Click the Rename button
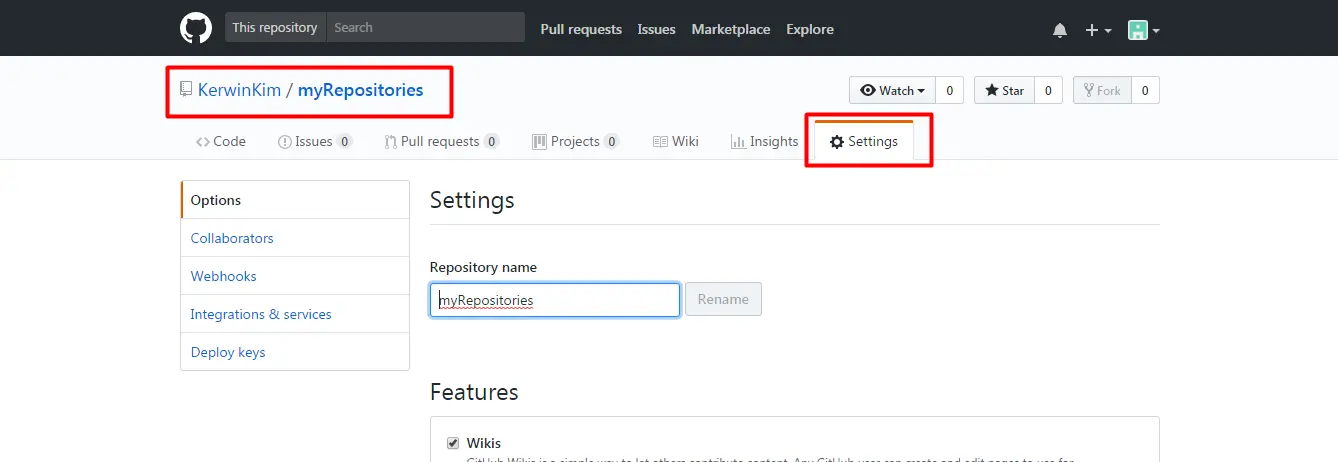 [x=723, y=299]
